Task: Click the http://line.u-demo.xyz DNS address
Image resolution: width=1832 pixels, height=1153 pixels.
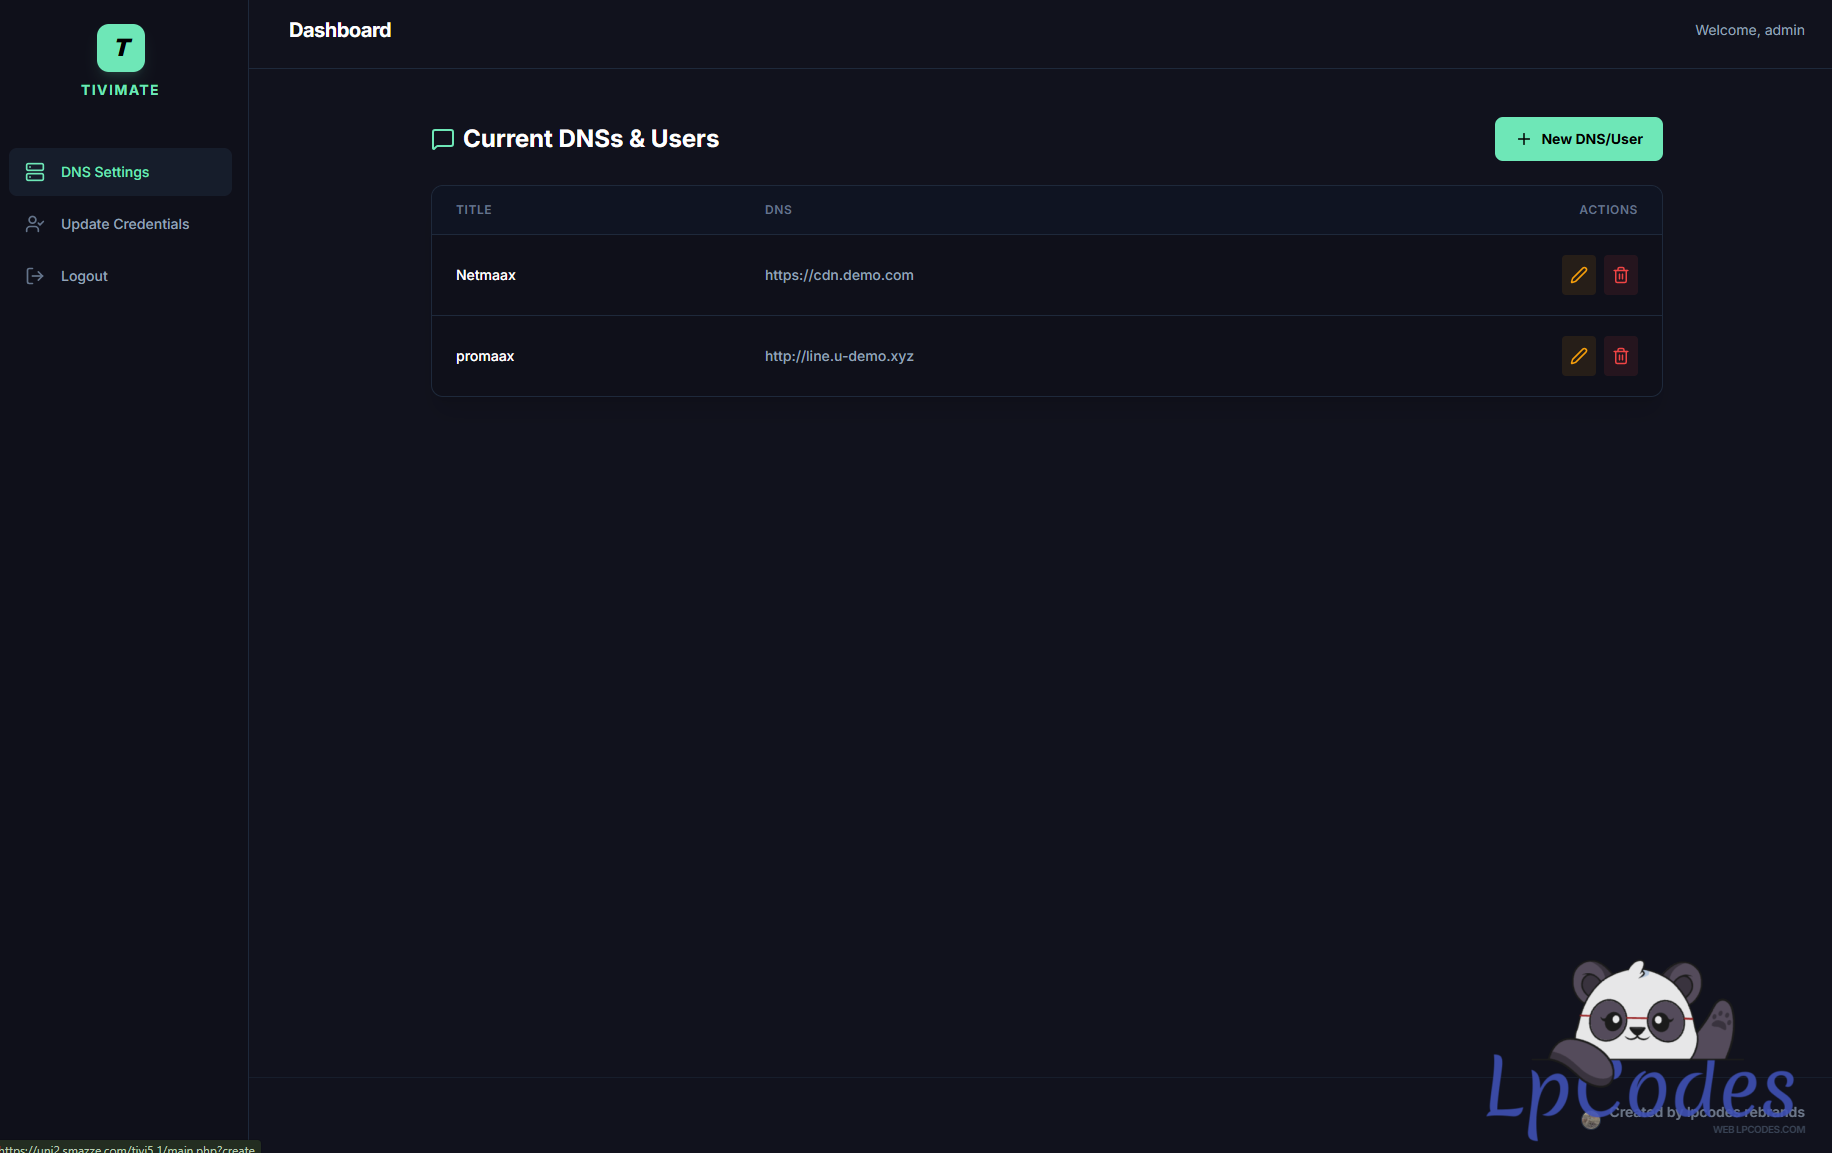Action: coord(839,356)
